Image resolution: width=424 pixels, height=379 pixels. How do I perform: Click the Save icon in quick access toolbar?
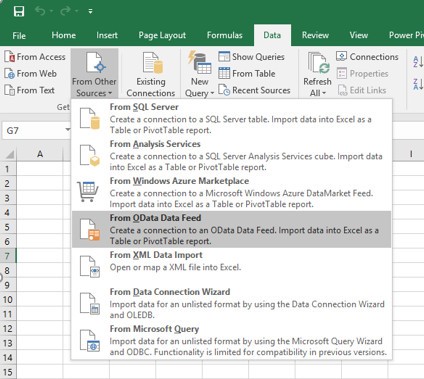click(x=19, y=11)
